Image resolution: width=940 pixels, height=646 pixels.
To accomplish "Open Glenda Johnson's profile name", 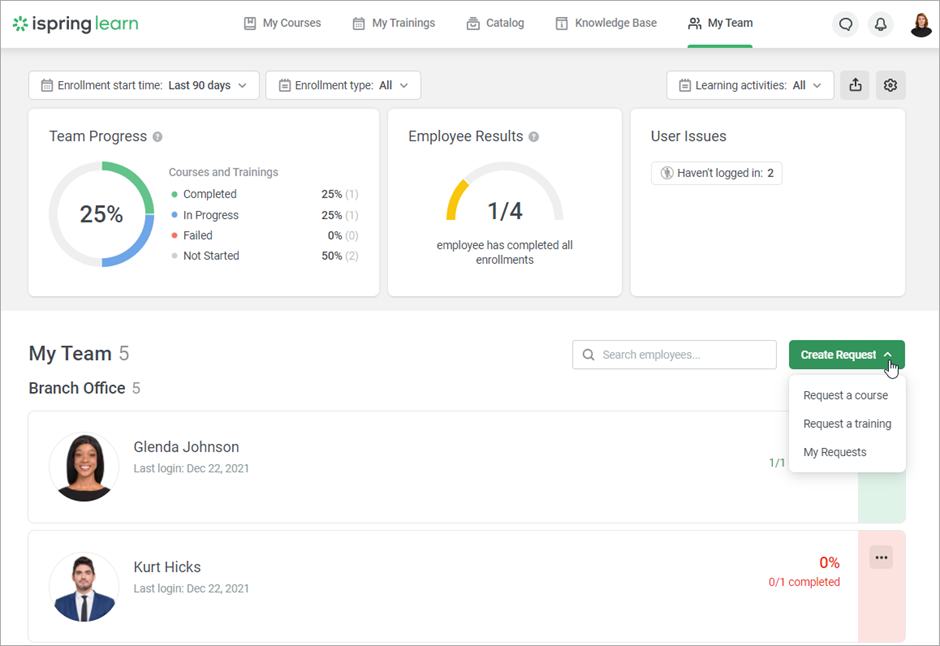I will tap(186, 447).
